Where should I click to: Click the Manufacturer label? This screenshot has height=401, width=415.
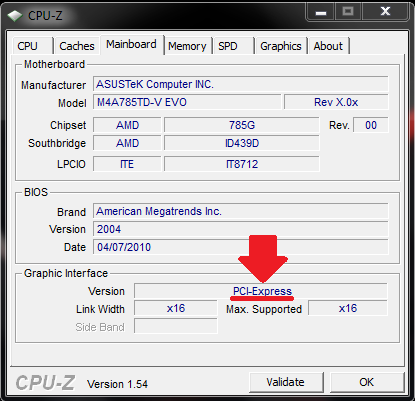coord(53,85)
